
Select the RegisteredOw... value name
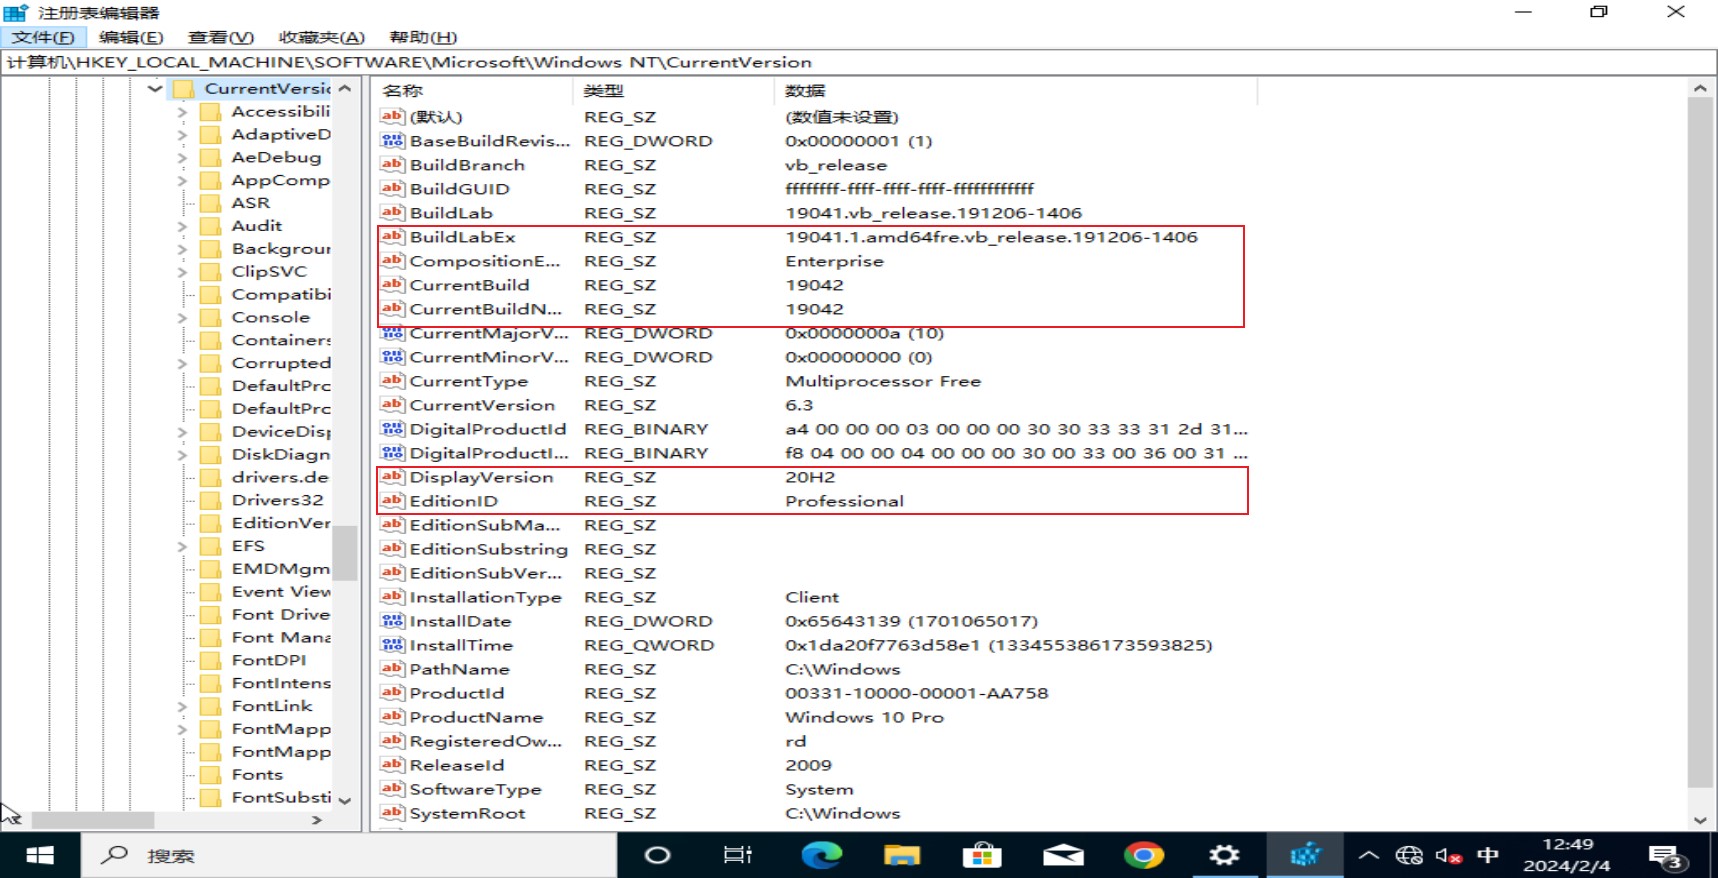point(485,741)
